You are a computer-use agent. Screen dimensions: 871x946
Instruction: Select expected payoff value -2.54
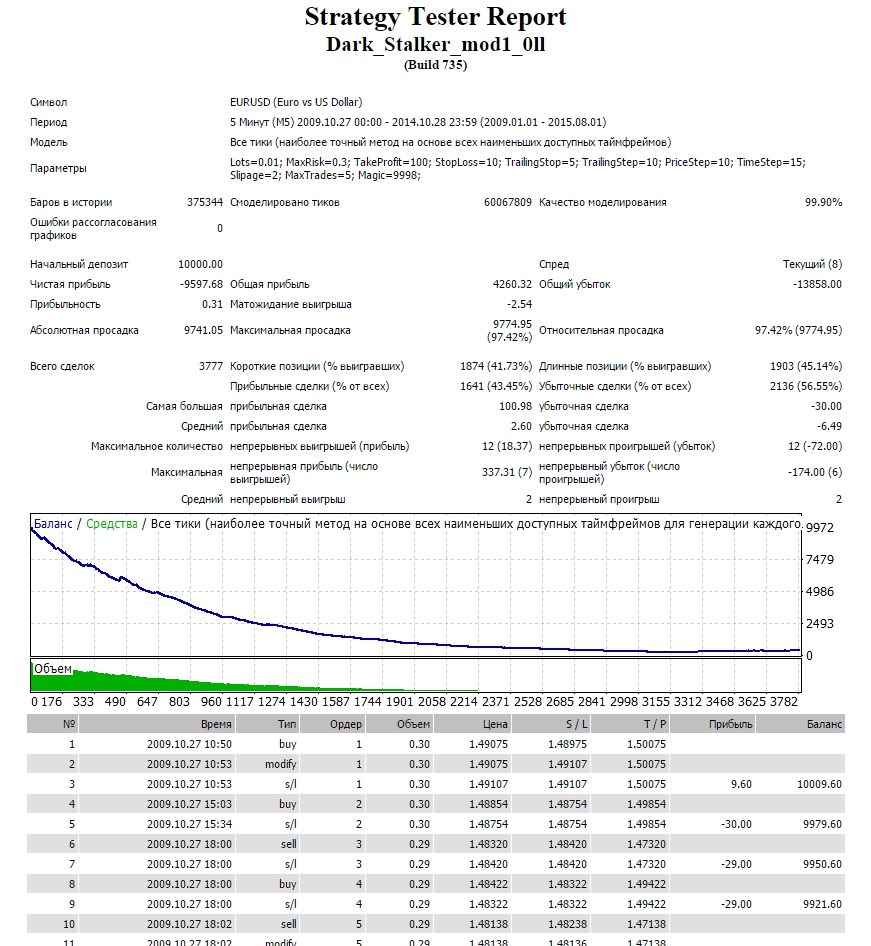pos(519,305)
